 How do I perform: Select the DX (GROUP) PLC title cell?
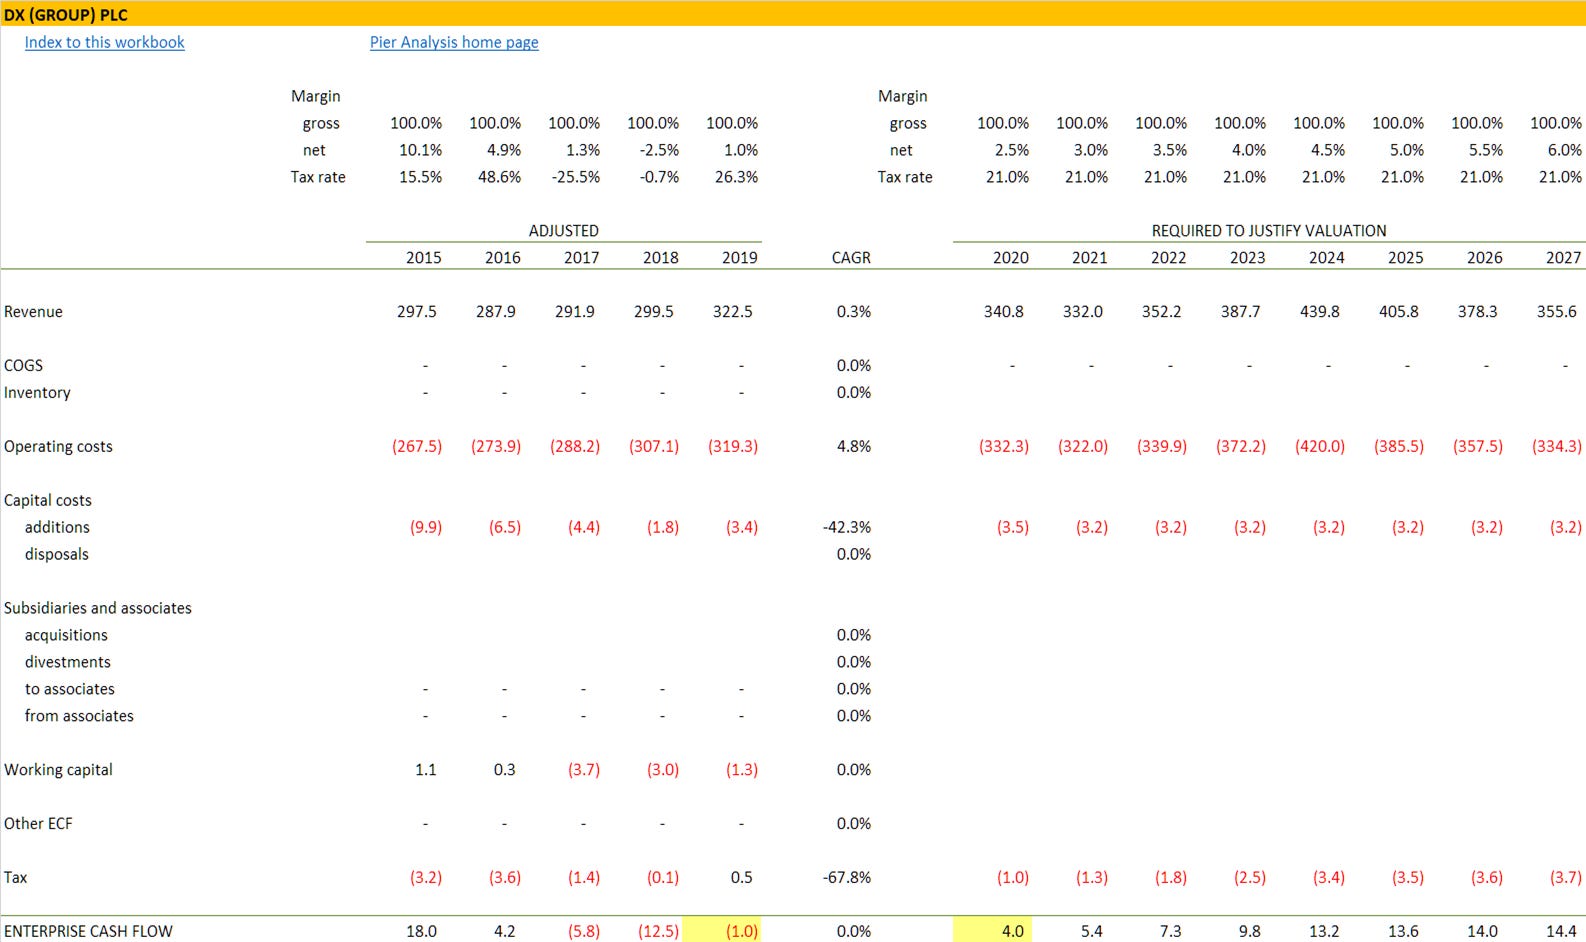[x=66, y=15]
